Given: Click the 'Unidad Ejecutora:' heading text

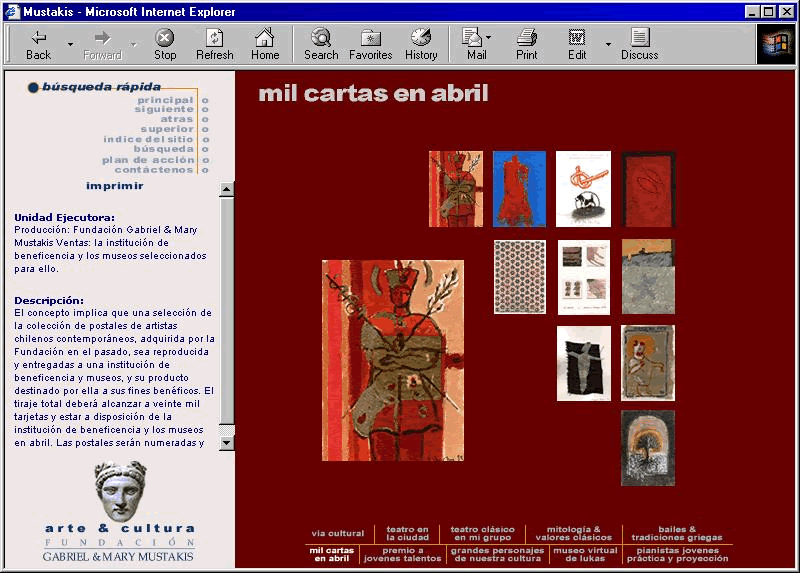Looking at the screenshot, I should coord(64,217).
